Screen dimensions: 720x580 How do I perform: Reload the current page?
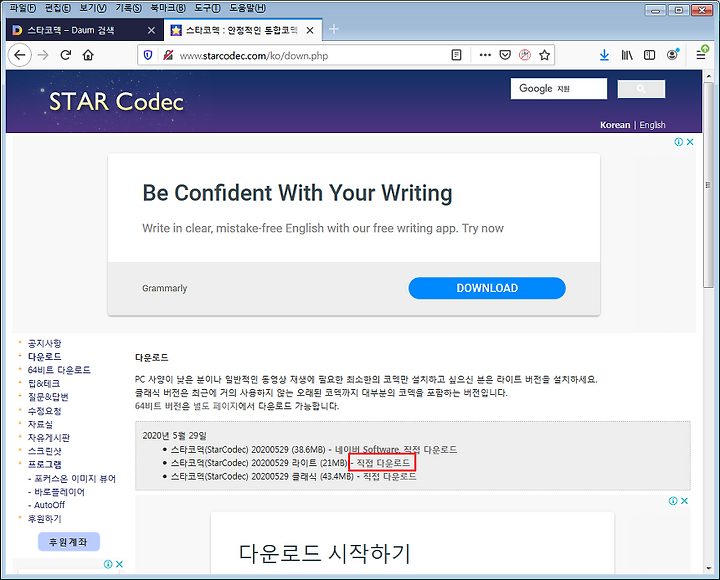(x=66, y=56)
